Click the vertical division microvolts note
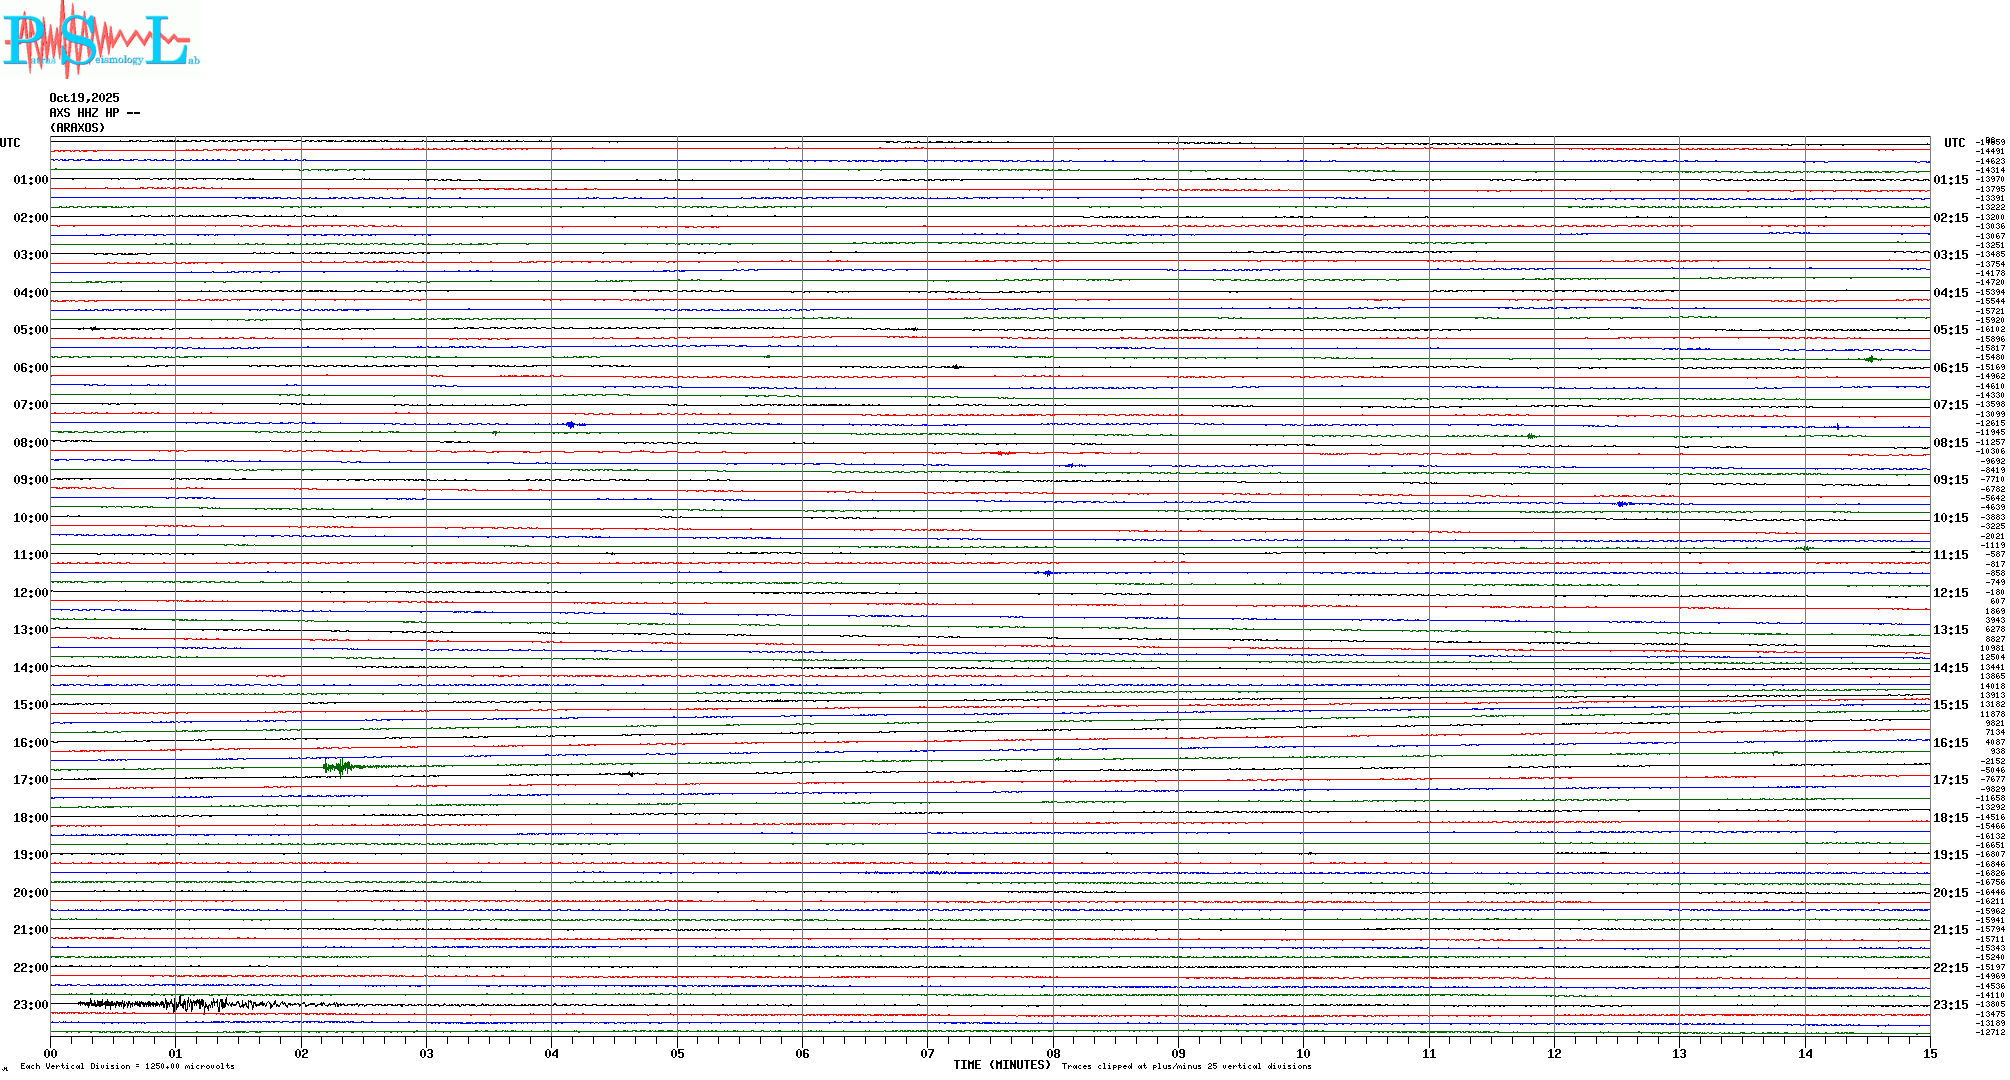 127,1067
